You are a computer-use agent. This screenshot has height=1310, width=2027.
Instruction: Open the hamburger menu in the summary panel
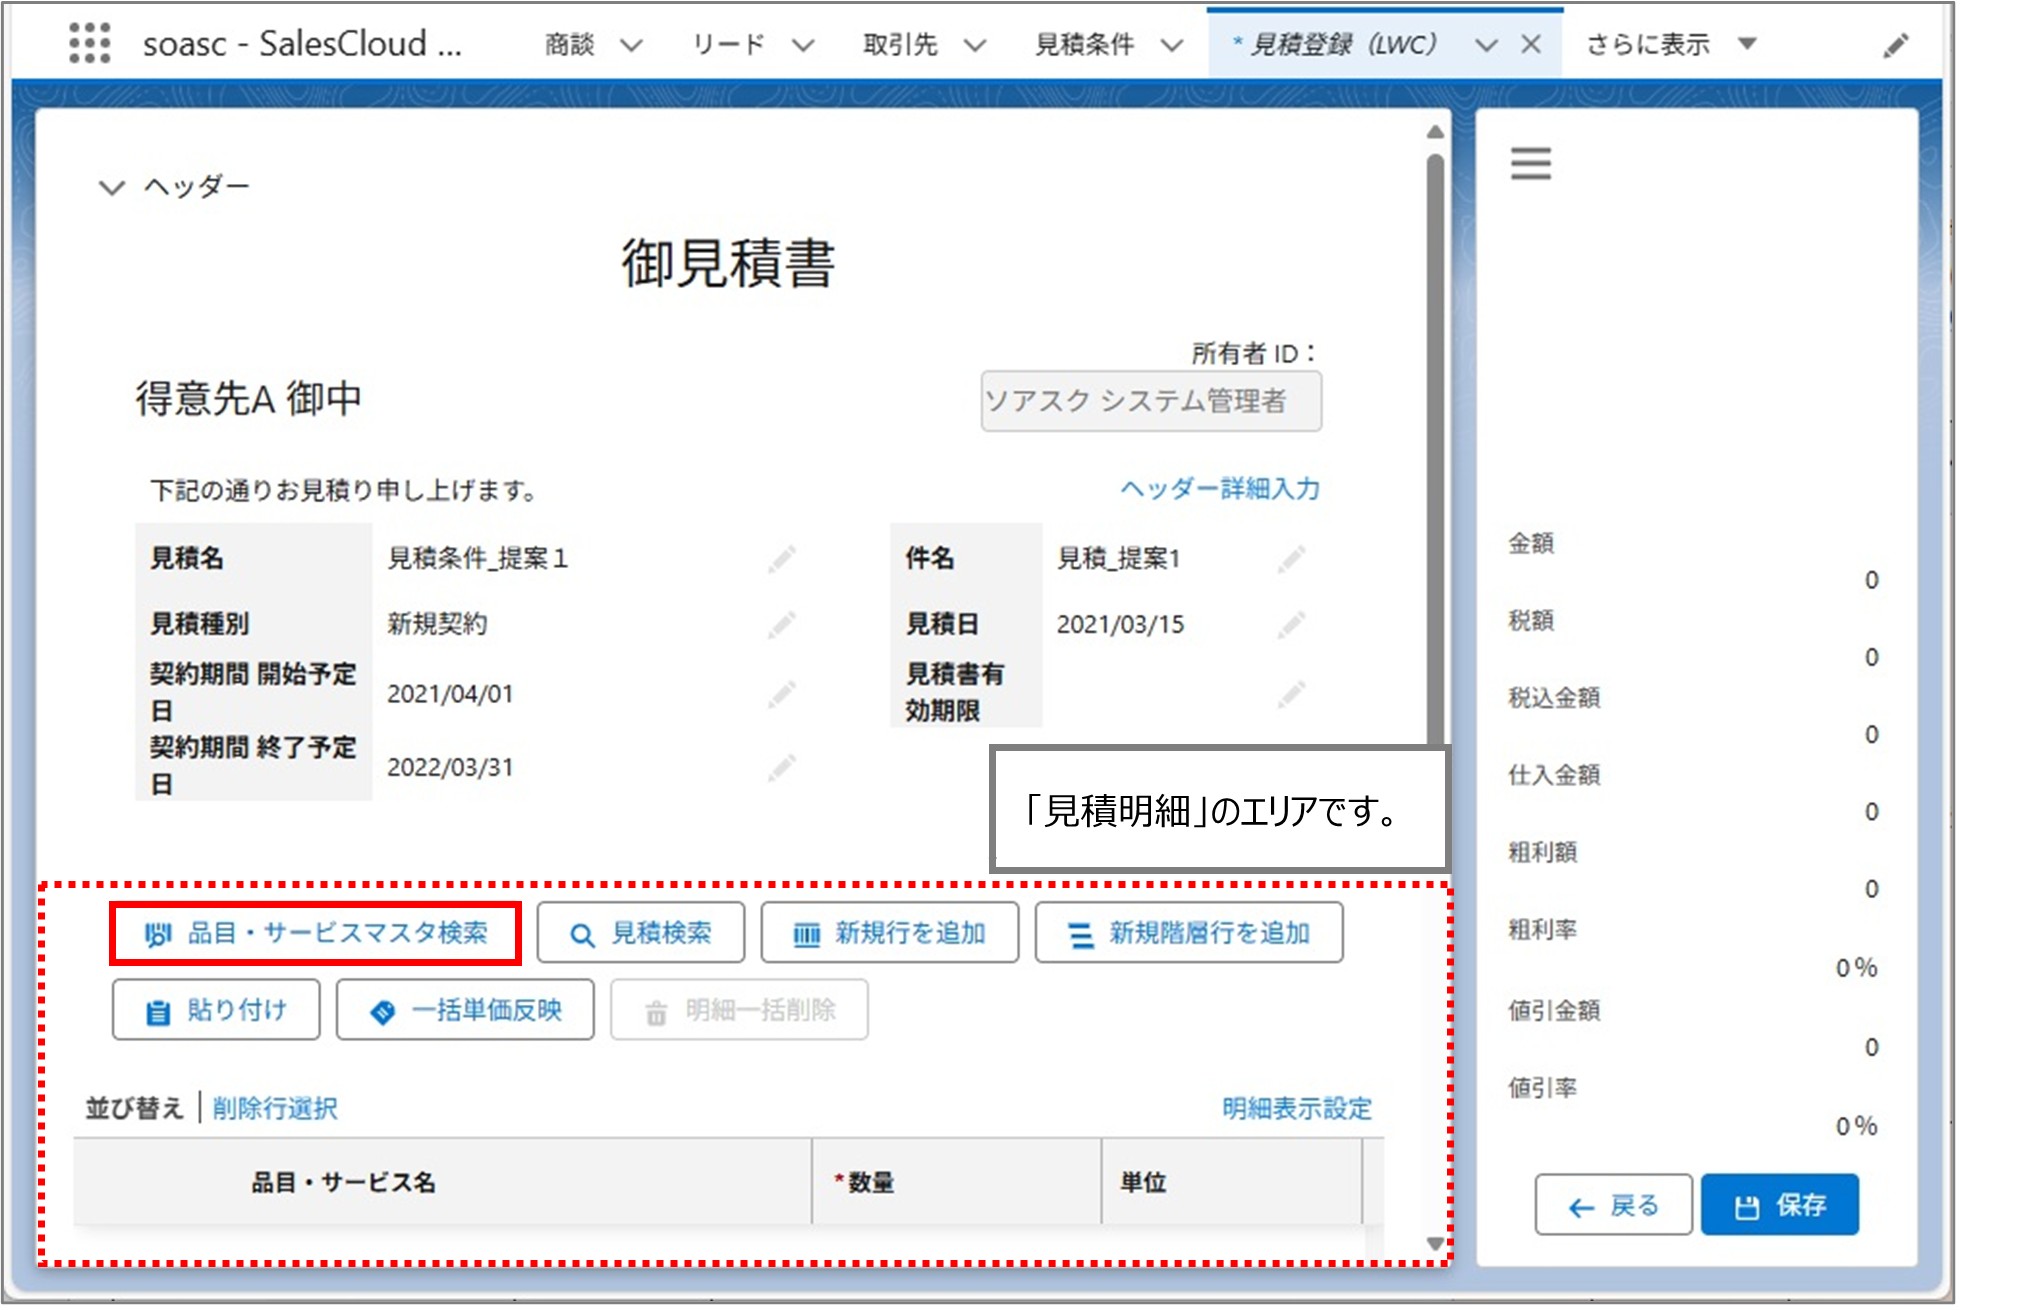[x=1530, y=163]
